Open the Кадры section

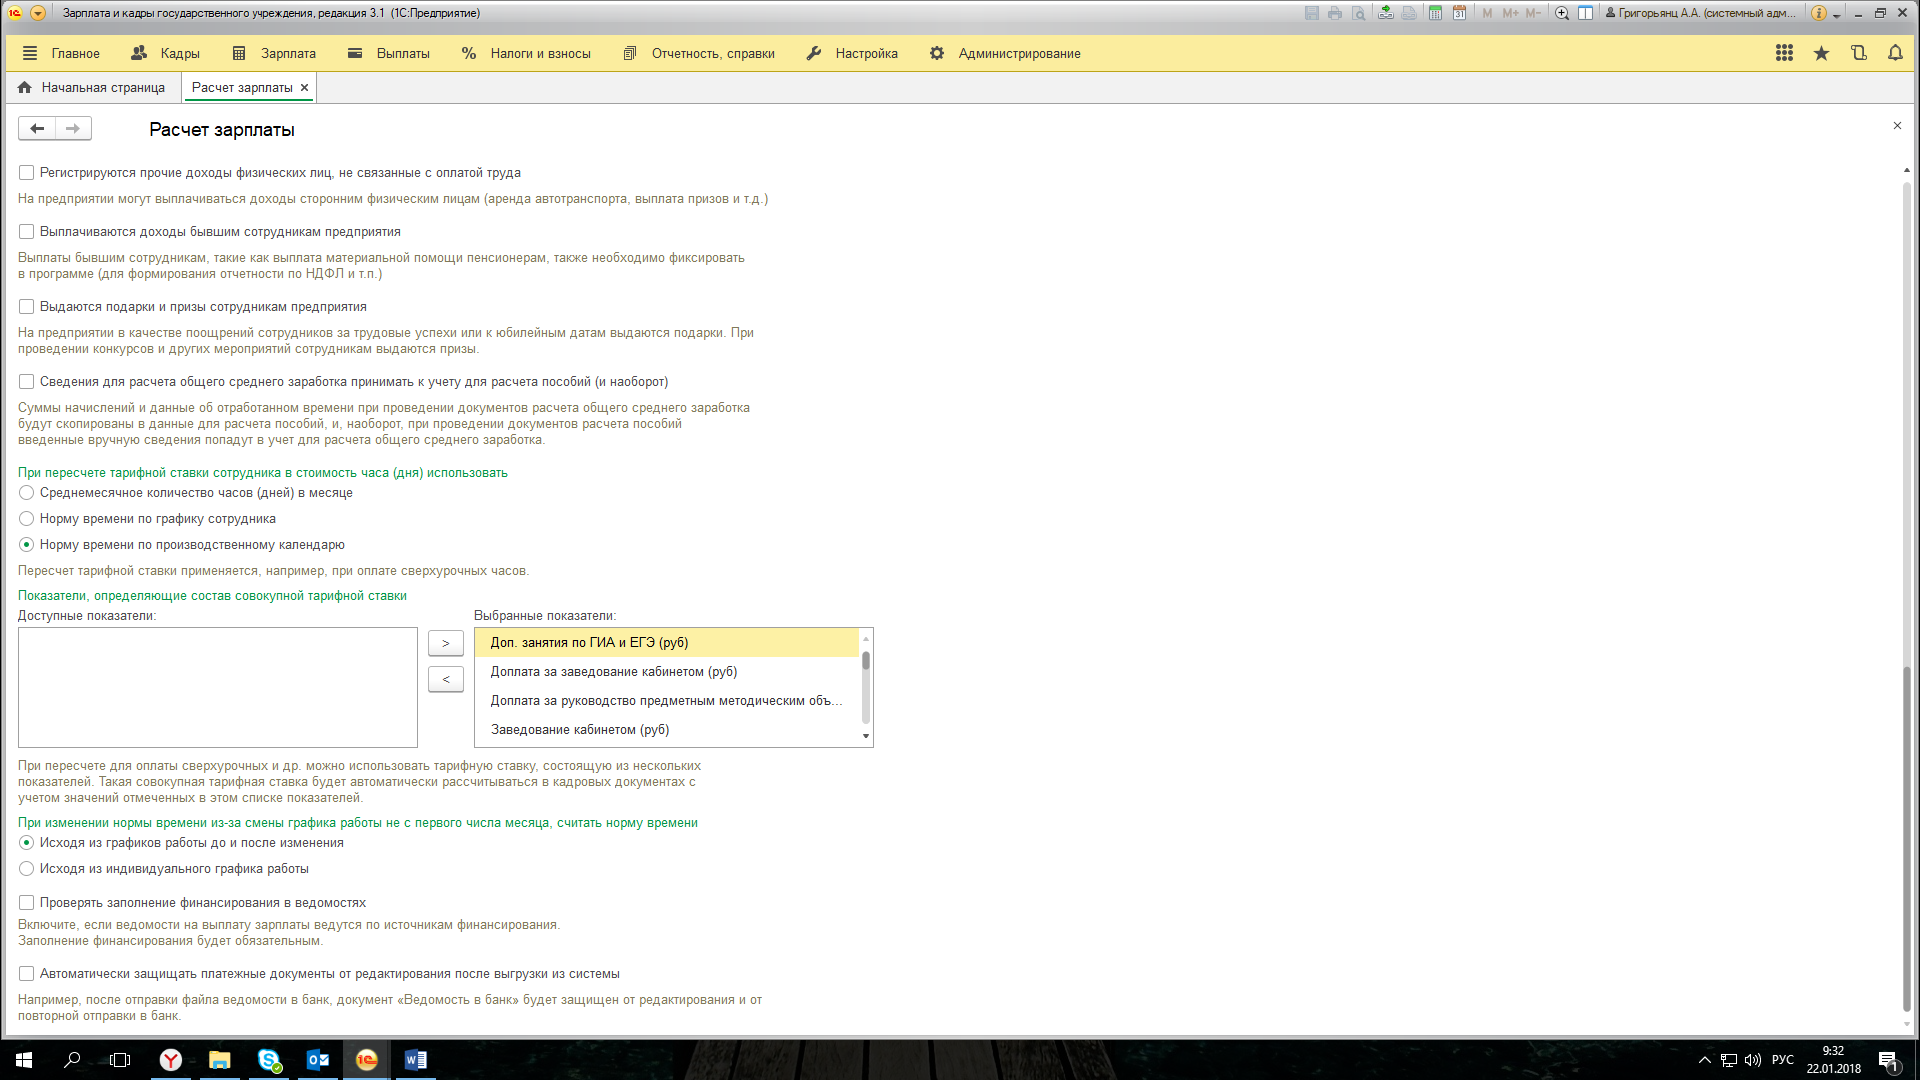coord(166,53)
